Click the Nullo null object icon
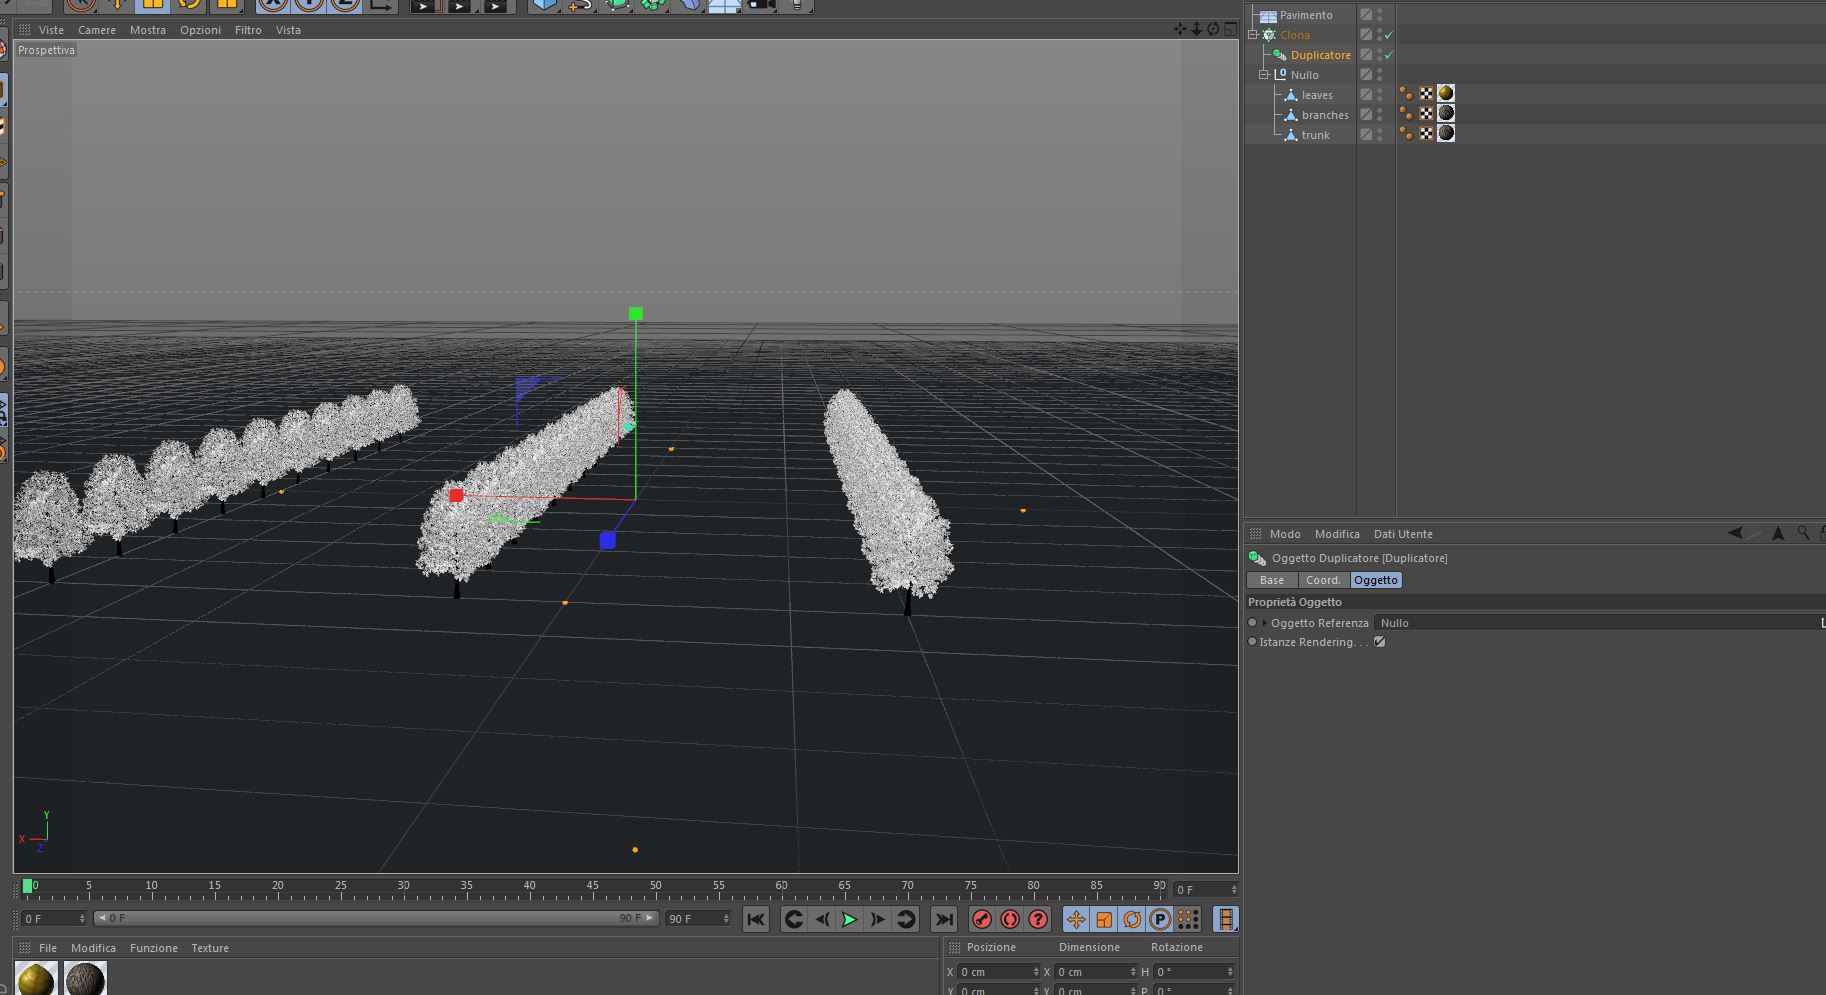The image size is (1826, 995). pos(1280,75)
